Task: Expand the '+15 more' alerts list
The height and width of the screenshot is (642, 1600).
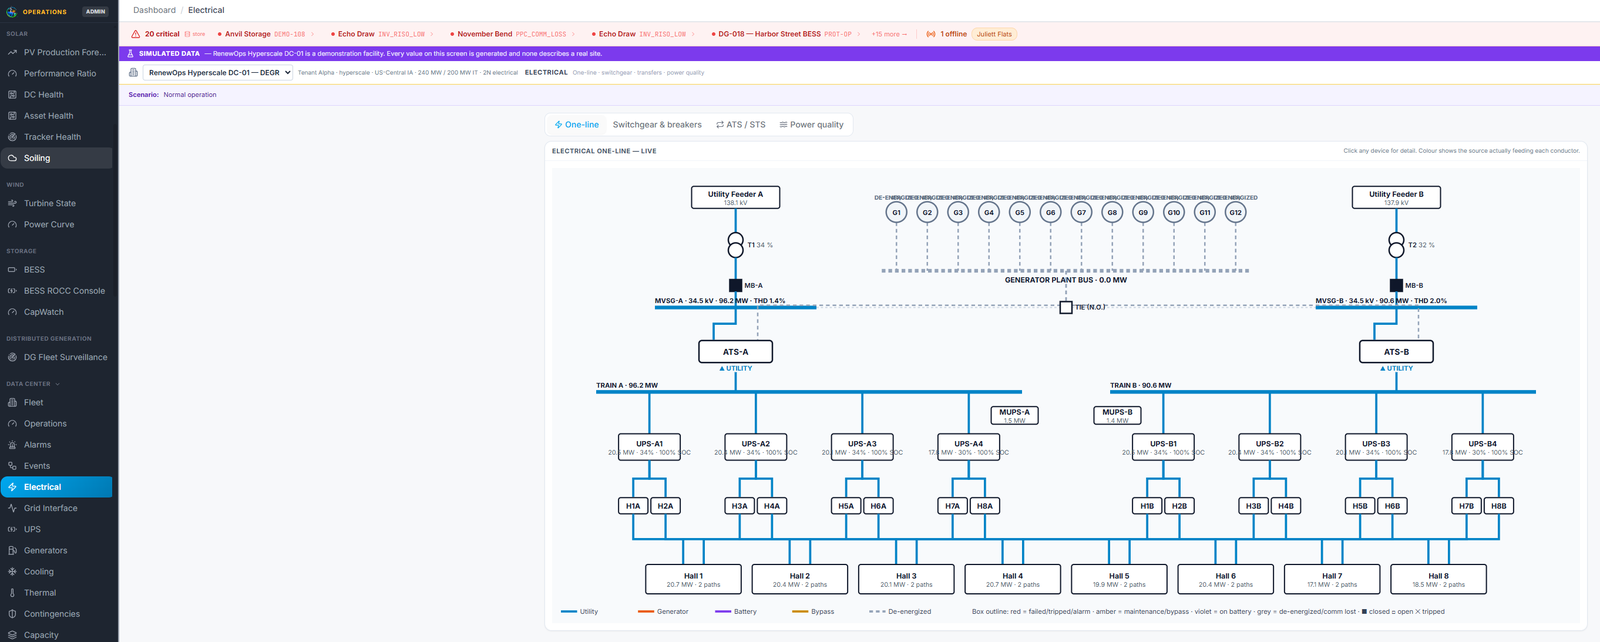Action: pyautogui.click(x=889, y=34)
